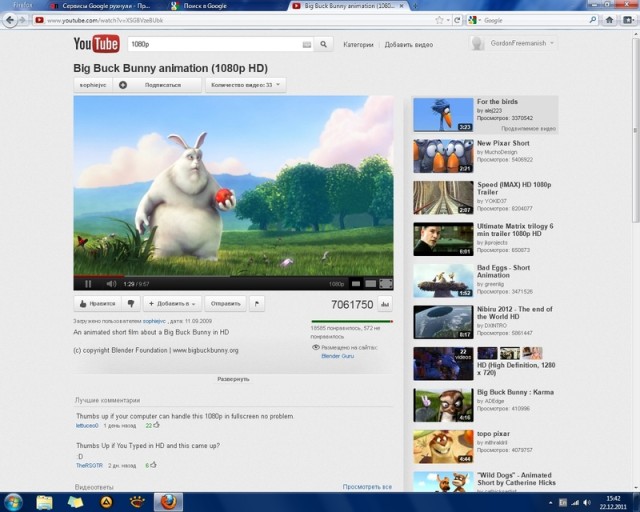
Task: Open the bookmark star dropdown arrow
Action: tap(448, 20)
